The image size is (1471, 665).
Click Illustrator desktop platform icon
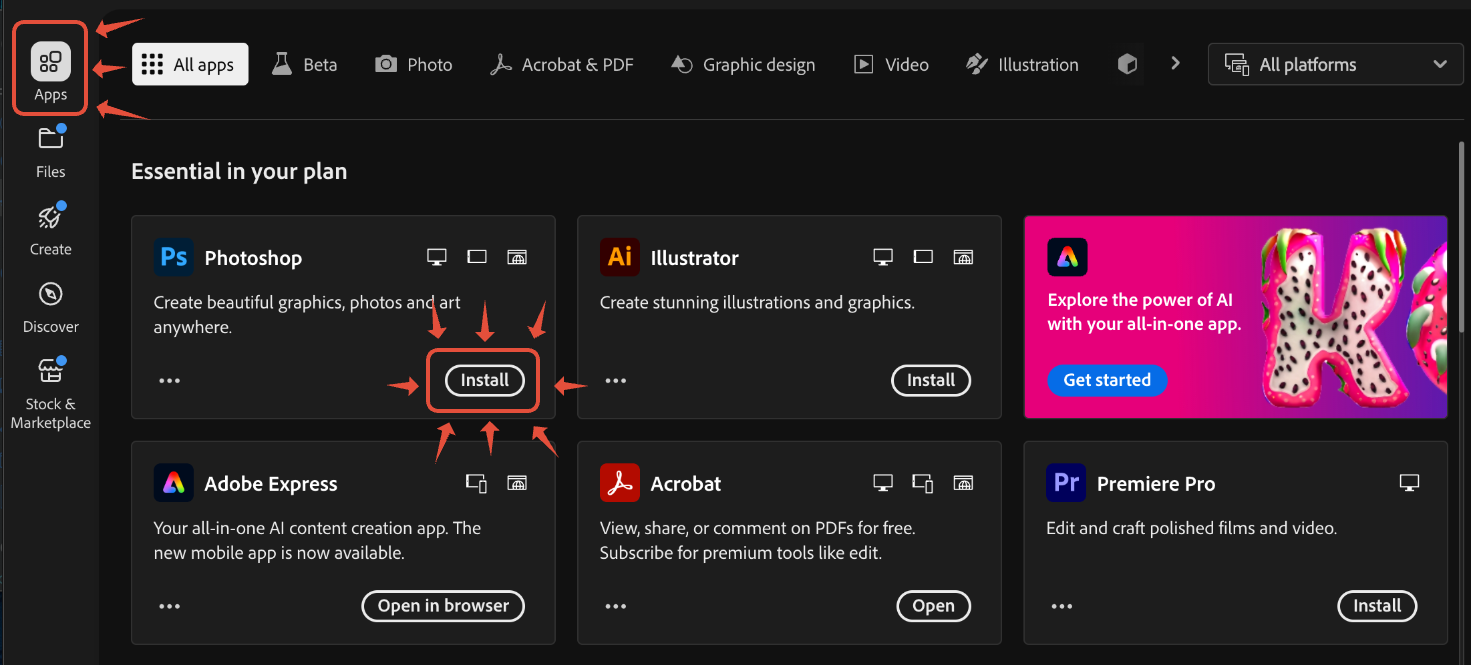click(x=882, y=257)
